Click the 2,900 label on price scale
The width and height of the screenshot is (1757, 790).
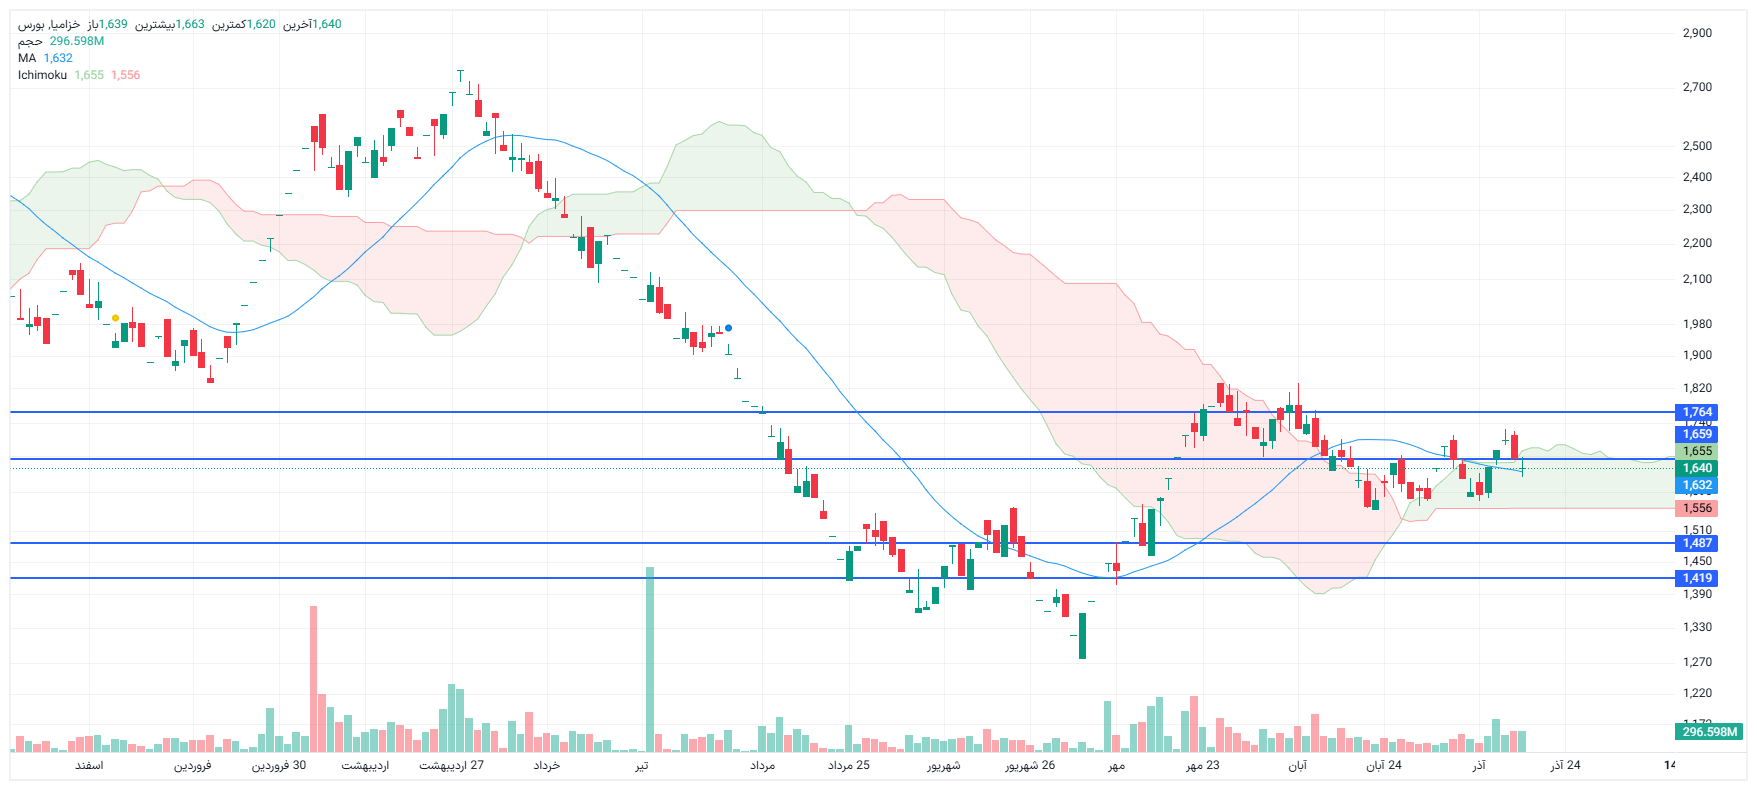(1697, 33)
